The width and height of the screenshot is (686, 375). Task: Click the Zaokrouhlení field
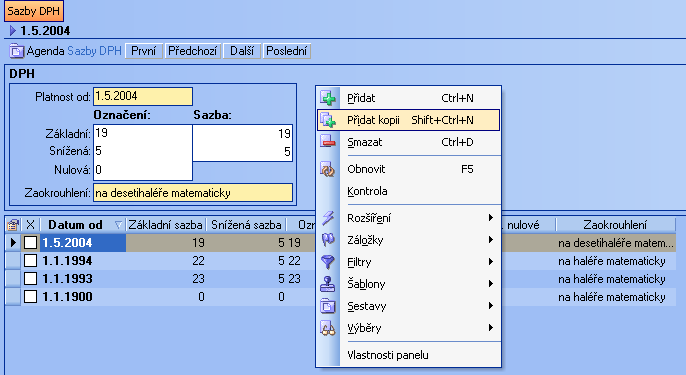pyautogui.click(x=193, y=193)
